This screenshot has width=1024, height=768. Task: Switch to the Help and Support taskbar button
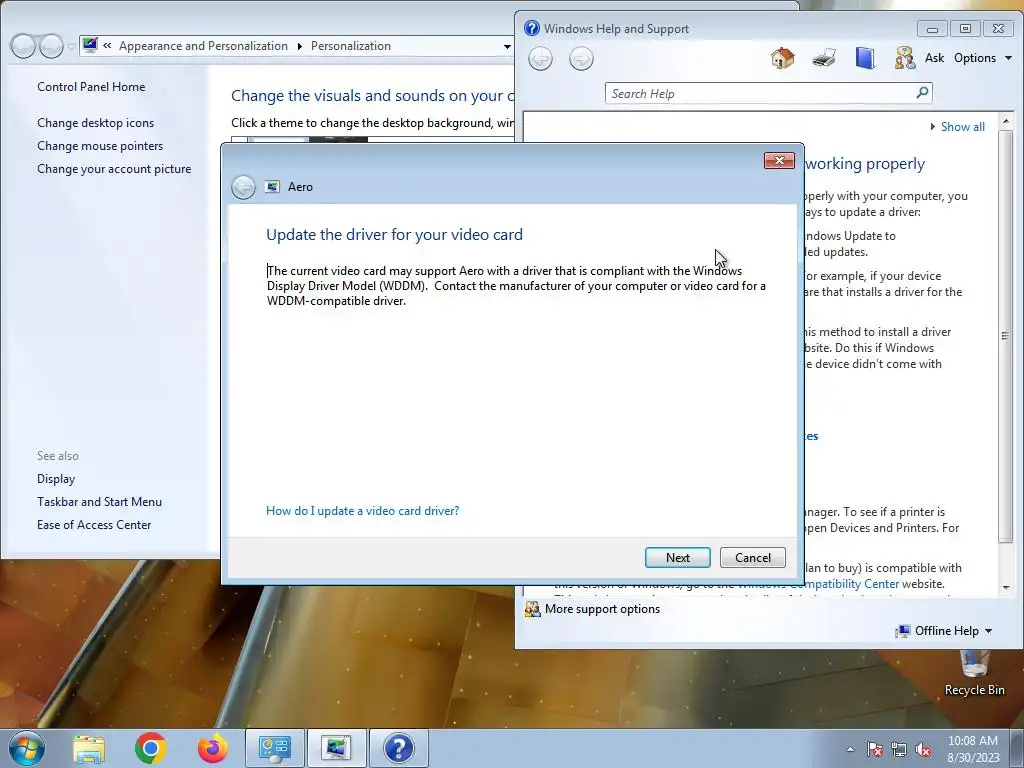click(x=399, y=748)
